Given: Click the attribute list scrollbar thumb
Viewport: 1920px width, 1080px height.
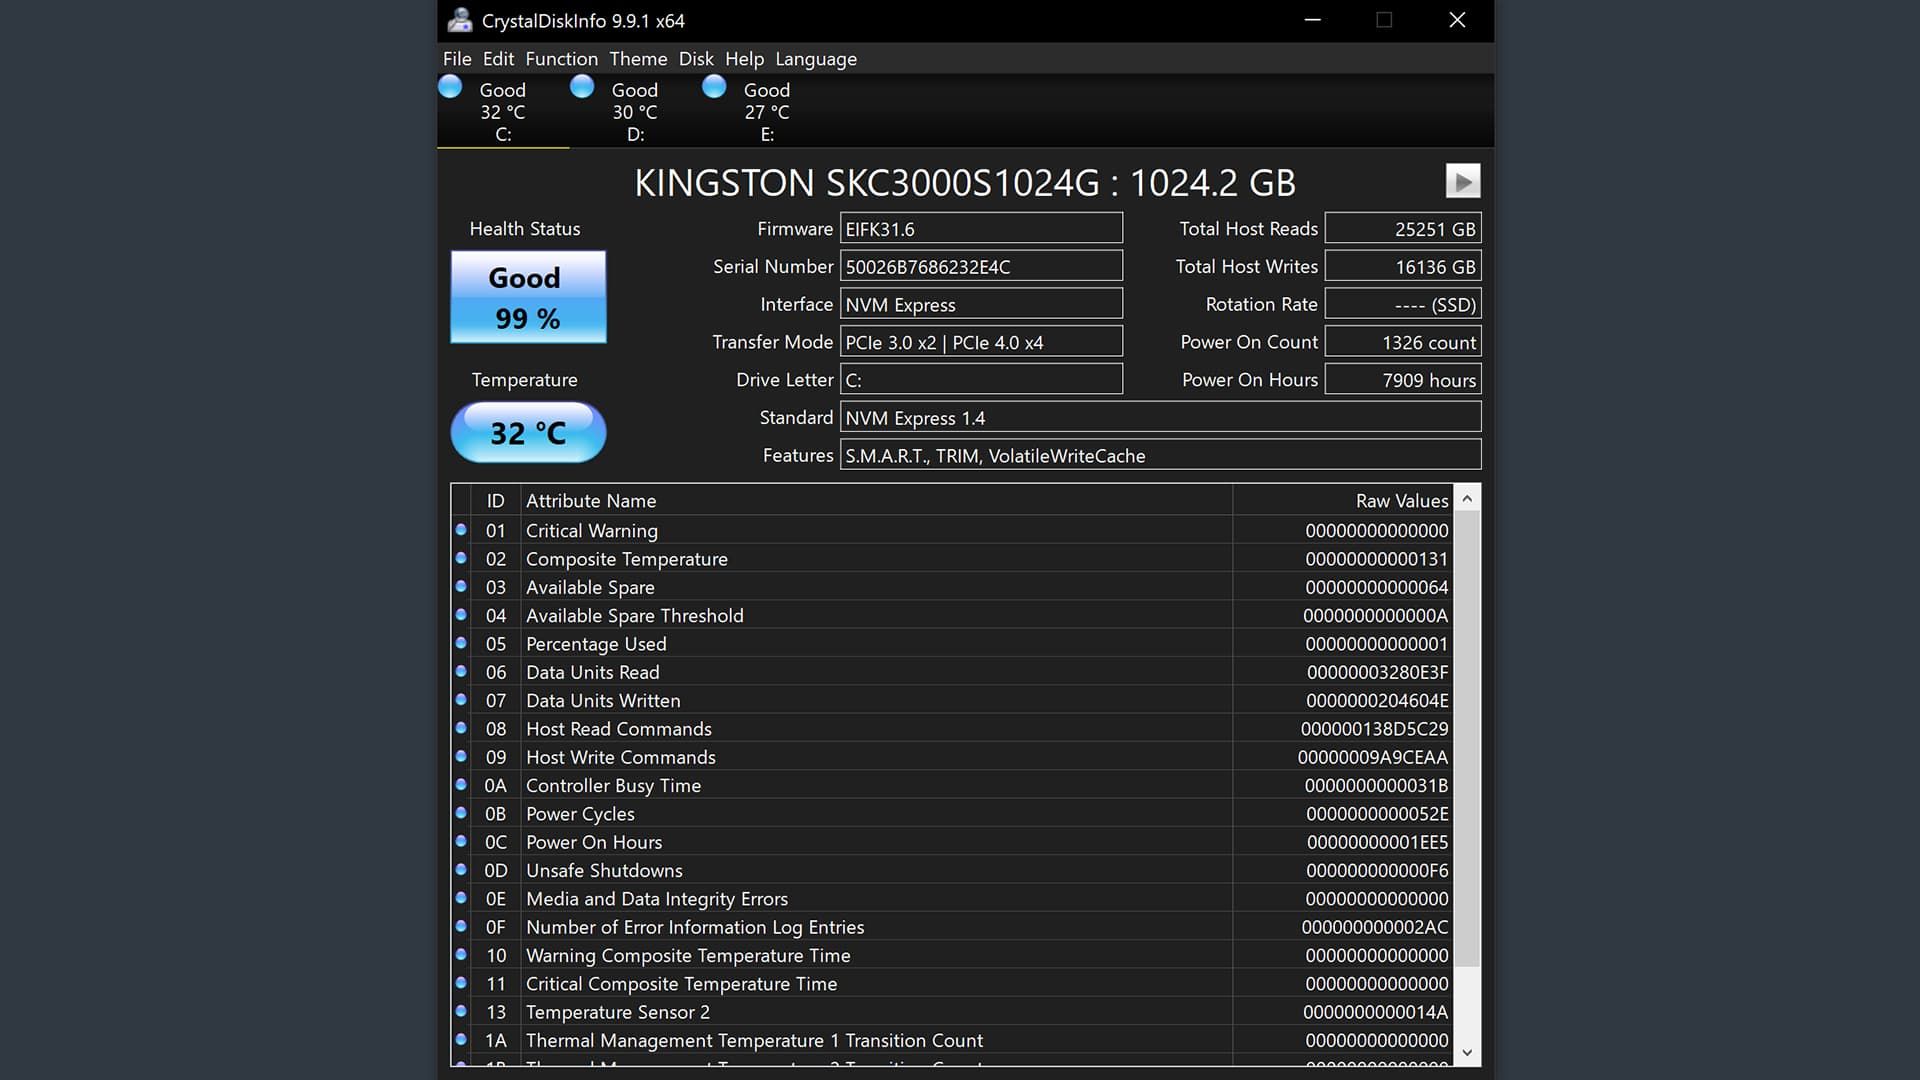Looking at the screenshot, I should click(x=1467, y=739).
